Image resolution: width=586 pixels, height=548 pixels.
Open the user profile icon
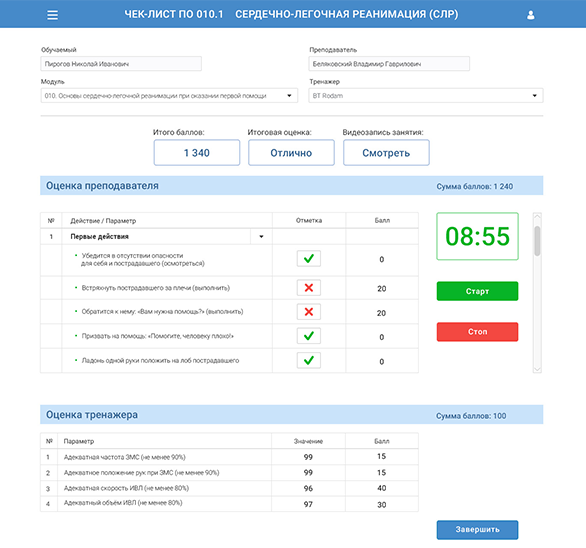pyautogui.click(x=530, y=15)
